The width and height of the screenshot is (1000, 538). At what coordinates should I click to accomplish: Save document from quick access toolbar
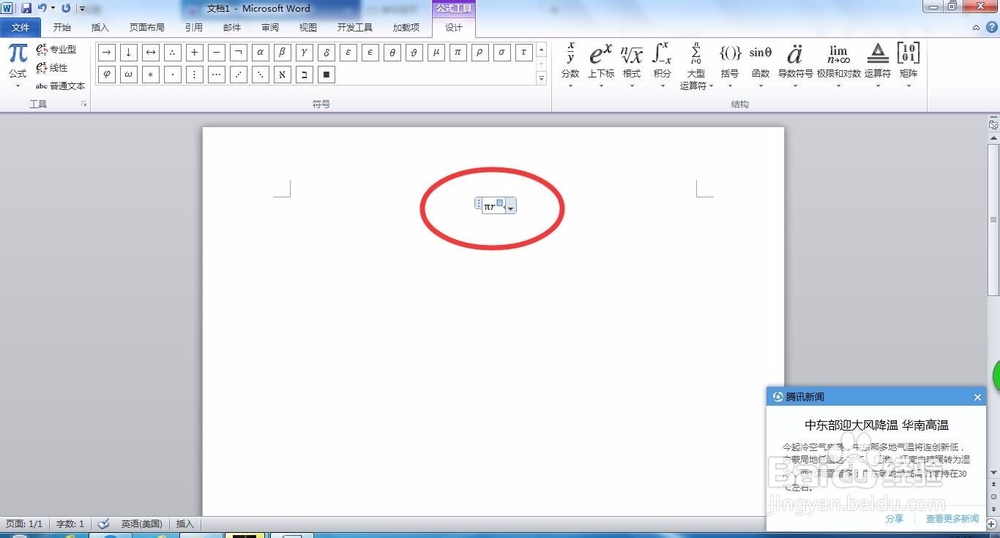26,8
